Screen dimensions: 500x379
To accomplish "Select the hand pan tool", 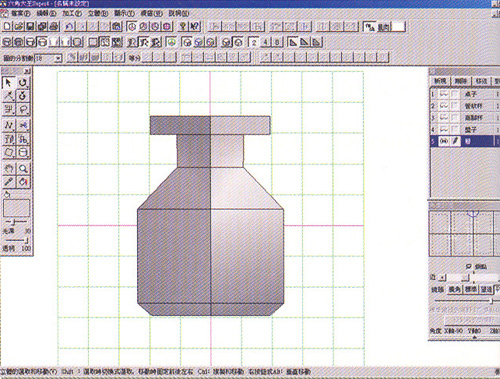I will (x=9, y=169).
